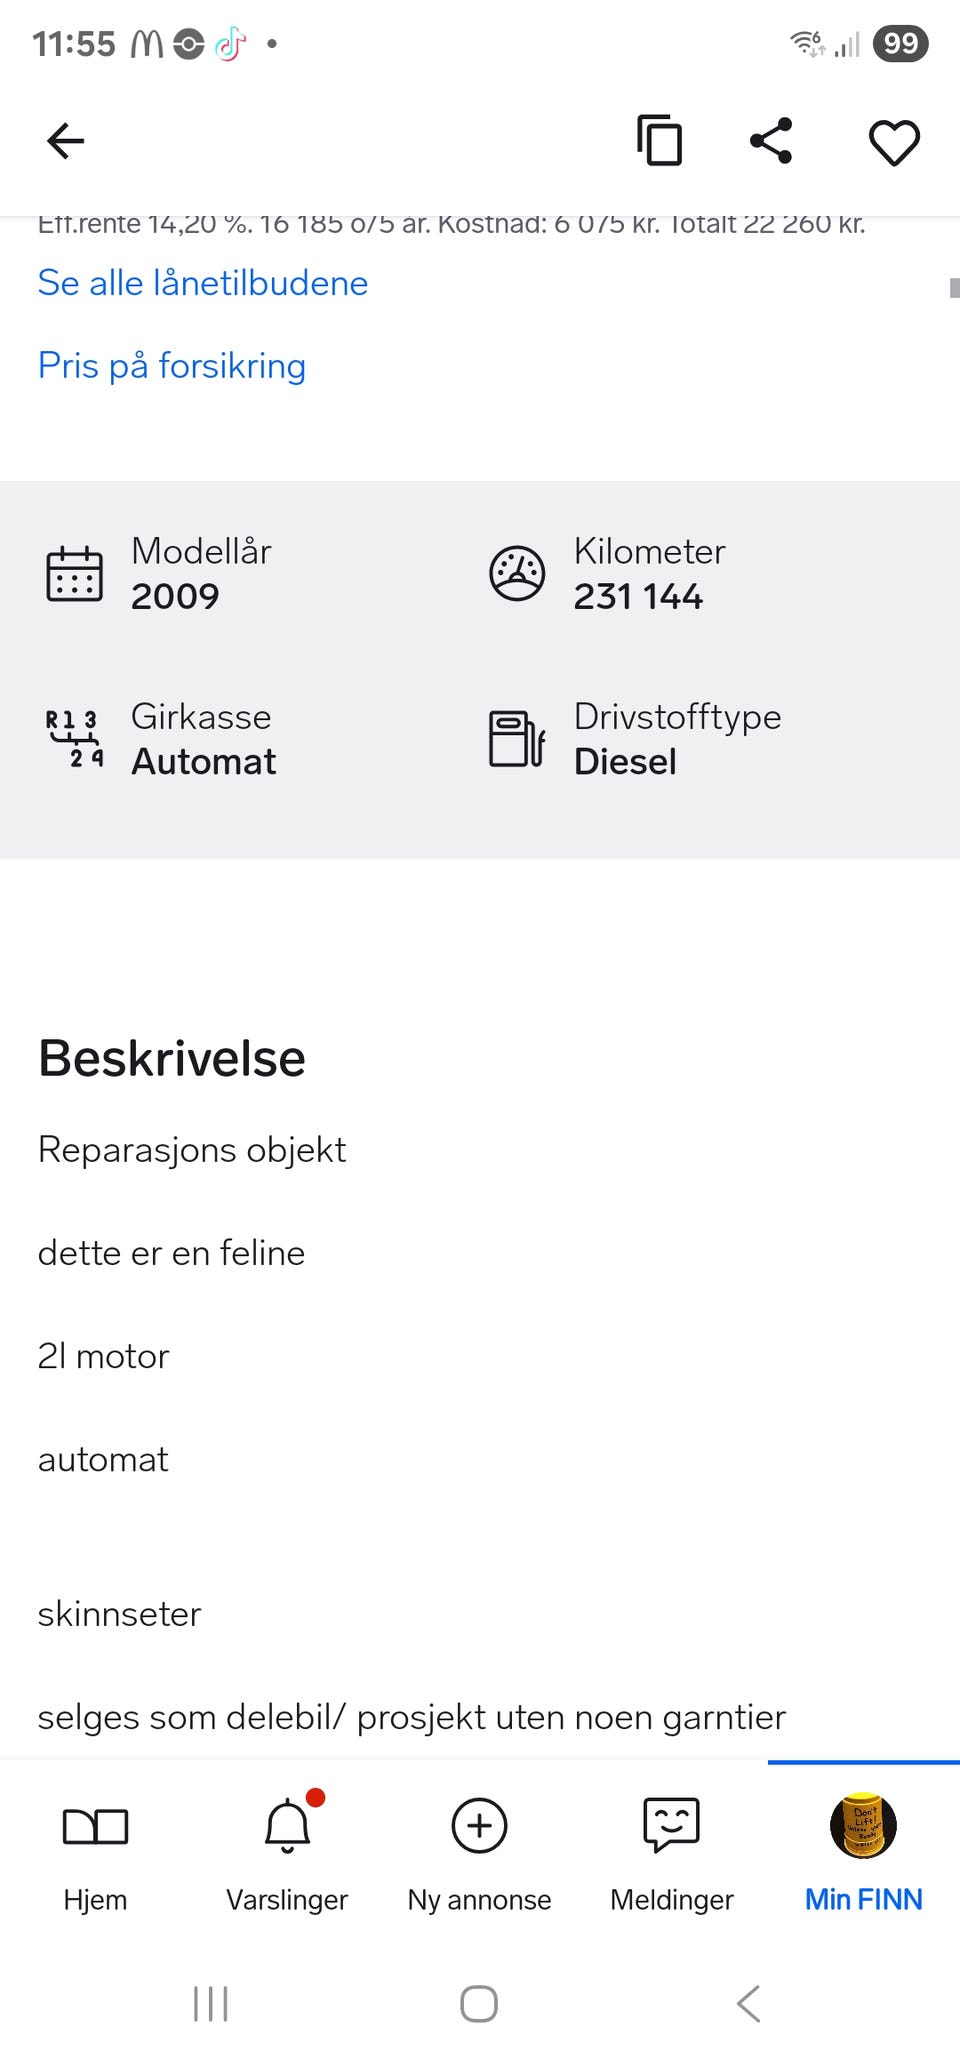
Task: Tap the copy icon in header
Action: click(660, 140)
